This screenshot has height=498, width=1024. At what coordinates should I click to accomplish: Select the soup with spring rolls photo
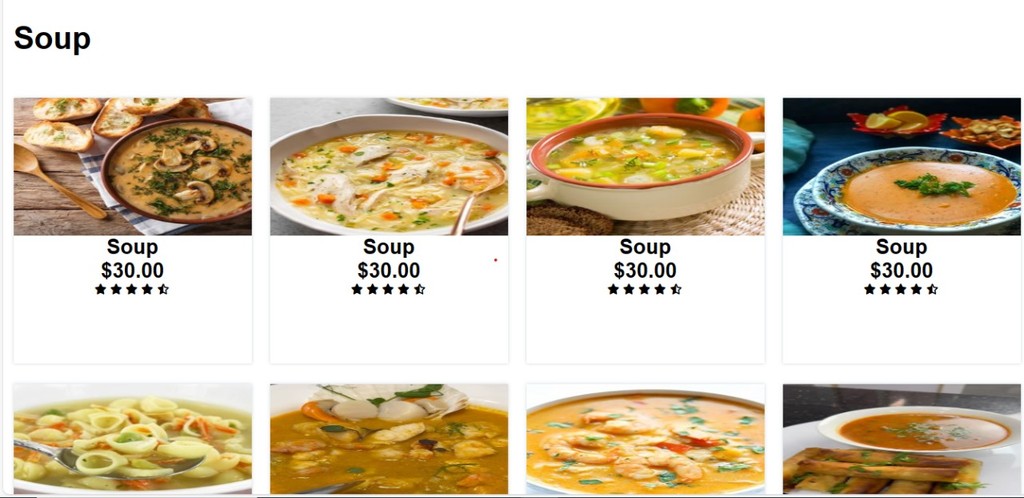pos(902,439)
